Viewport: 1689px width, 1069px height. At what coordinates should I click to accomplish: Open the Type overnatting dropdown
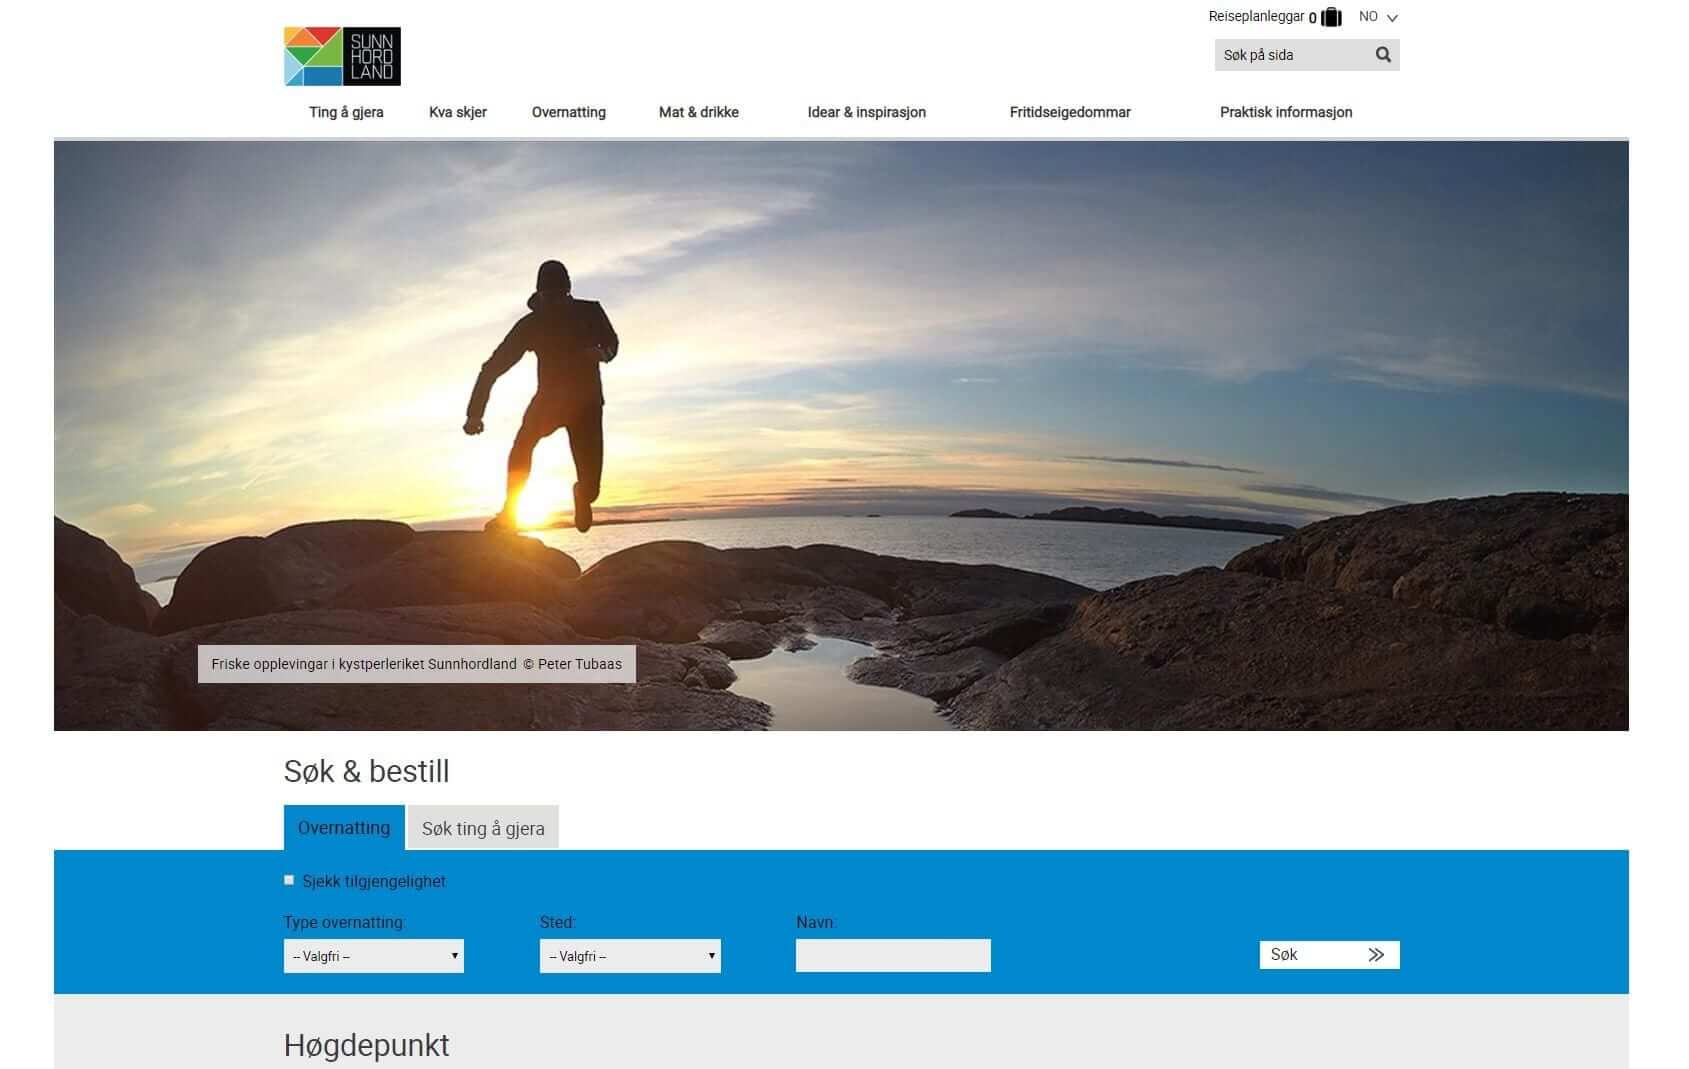374,956
